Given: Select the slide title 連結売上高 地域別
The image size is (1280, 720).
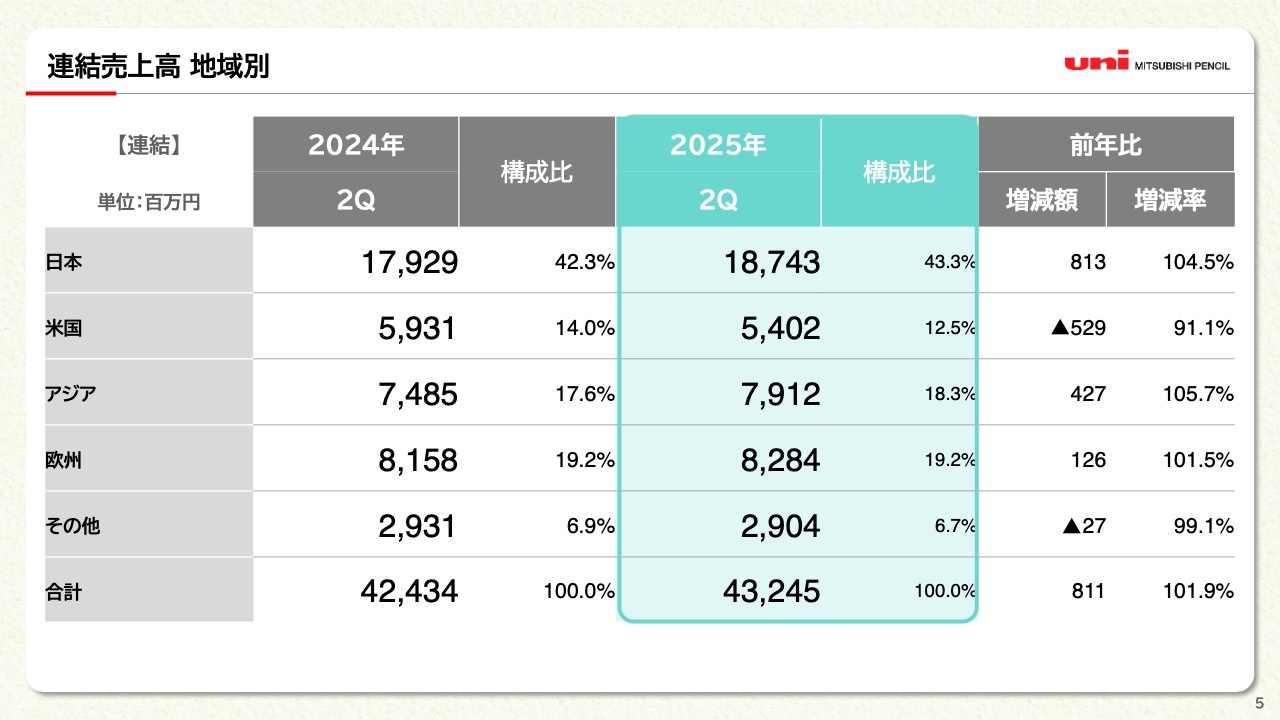Looking at the screenshot, I should (158, 67).
